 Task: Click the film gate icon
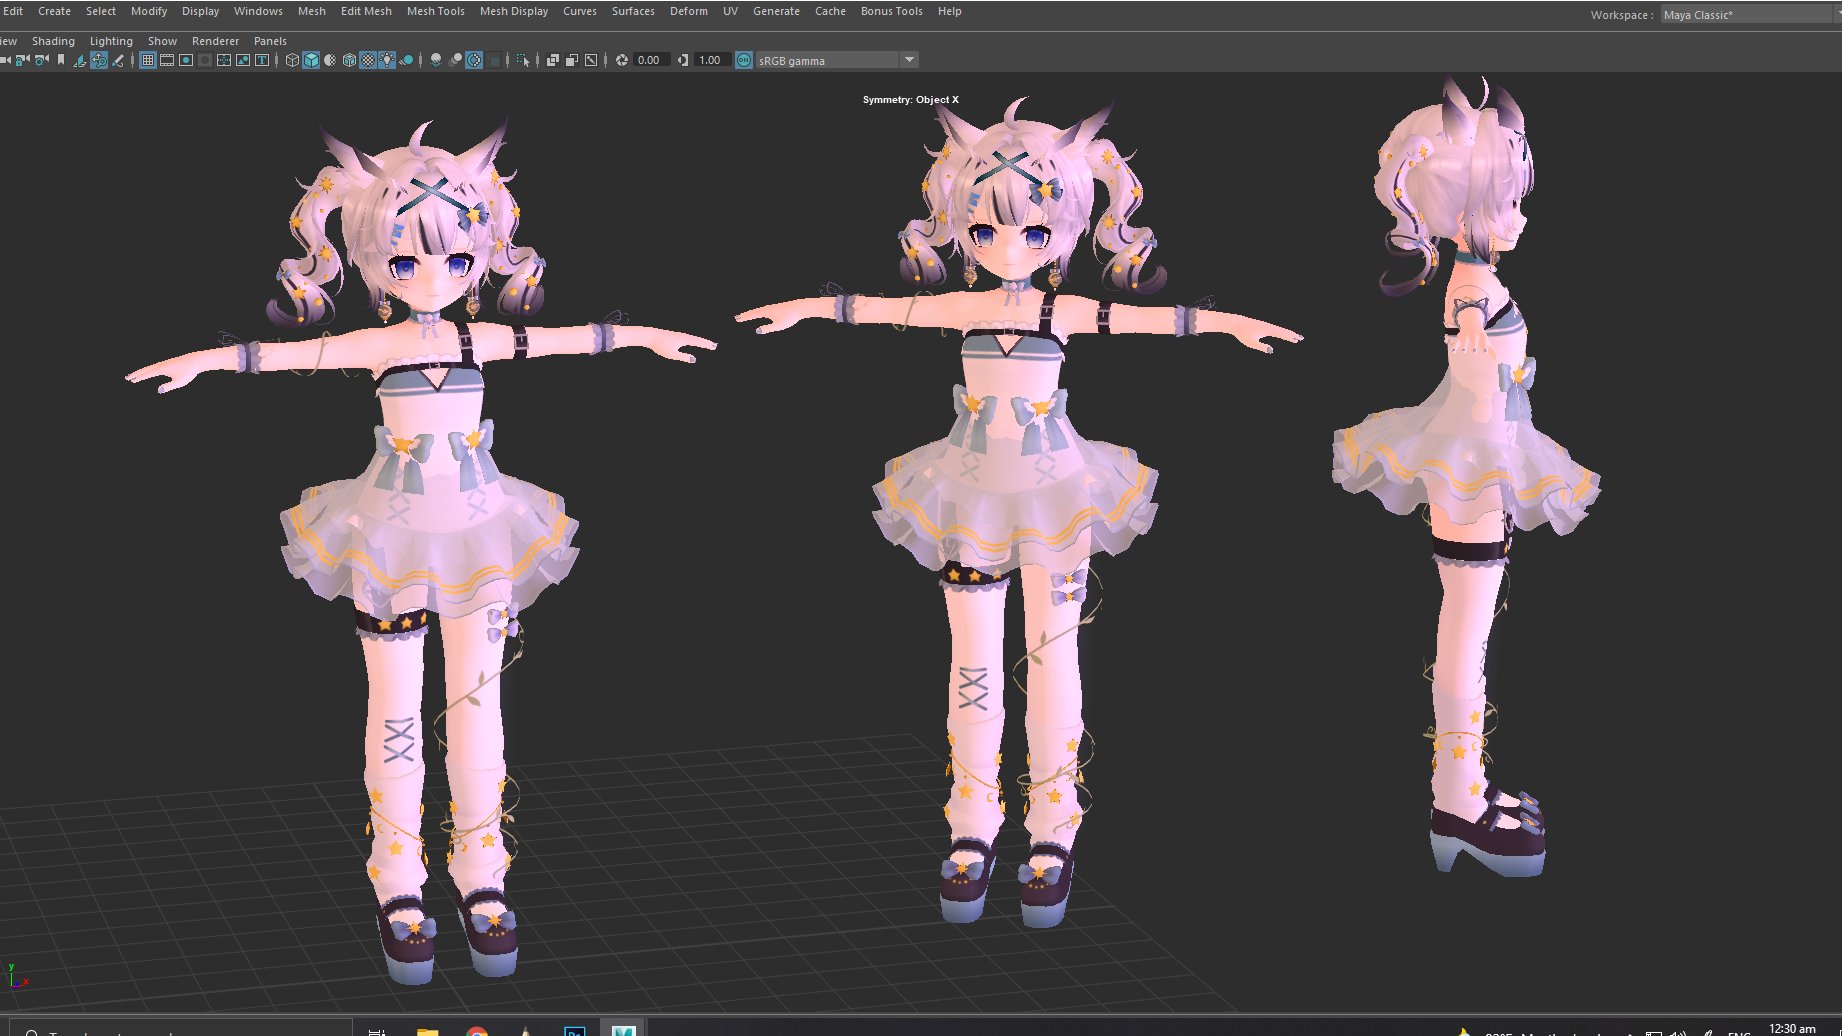167,60
